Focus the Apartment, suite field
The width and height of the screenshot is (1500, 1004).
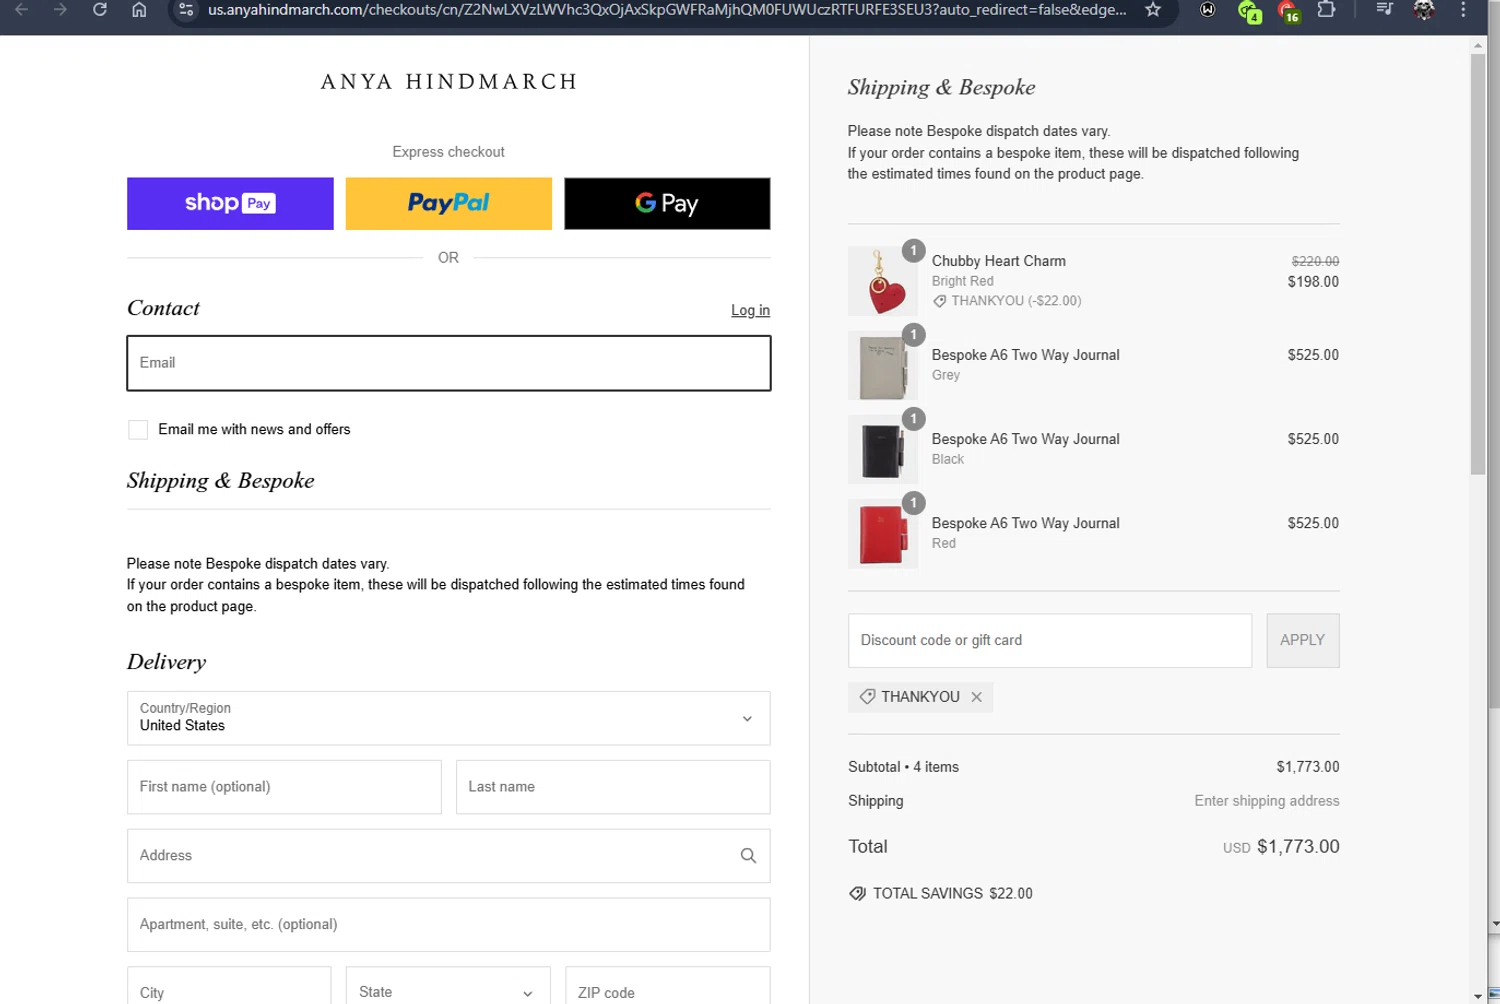pos(448,925)
